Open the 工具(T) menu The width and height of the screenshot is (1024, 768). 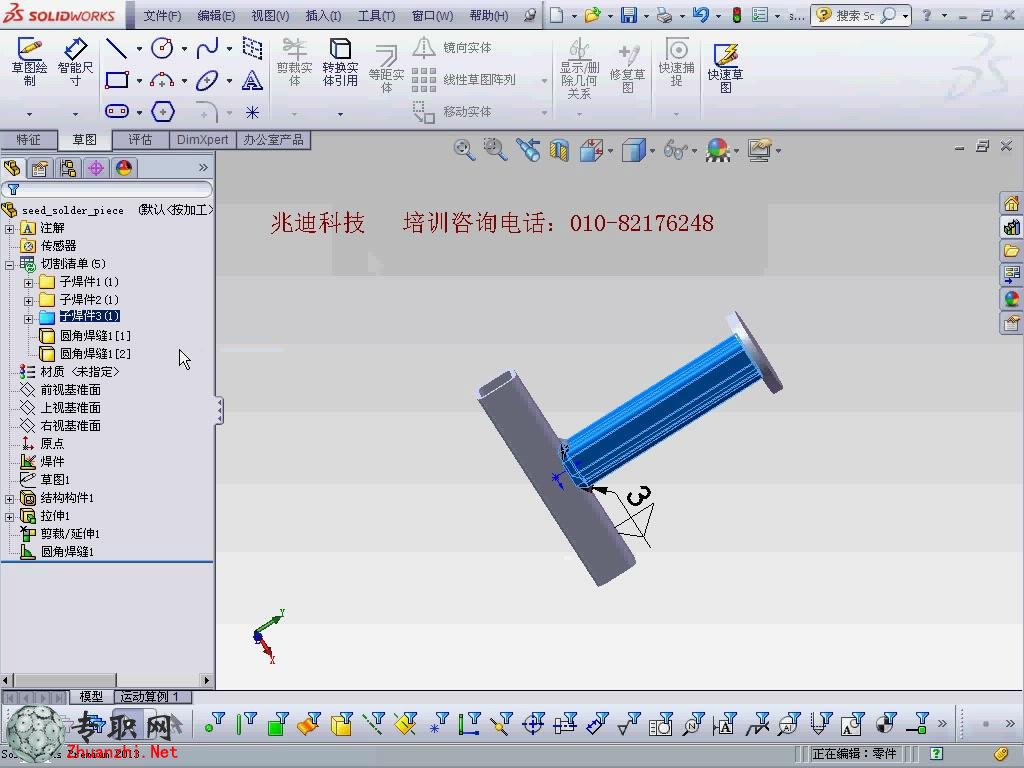pos(376,15)
